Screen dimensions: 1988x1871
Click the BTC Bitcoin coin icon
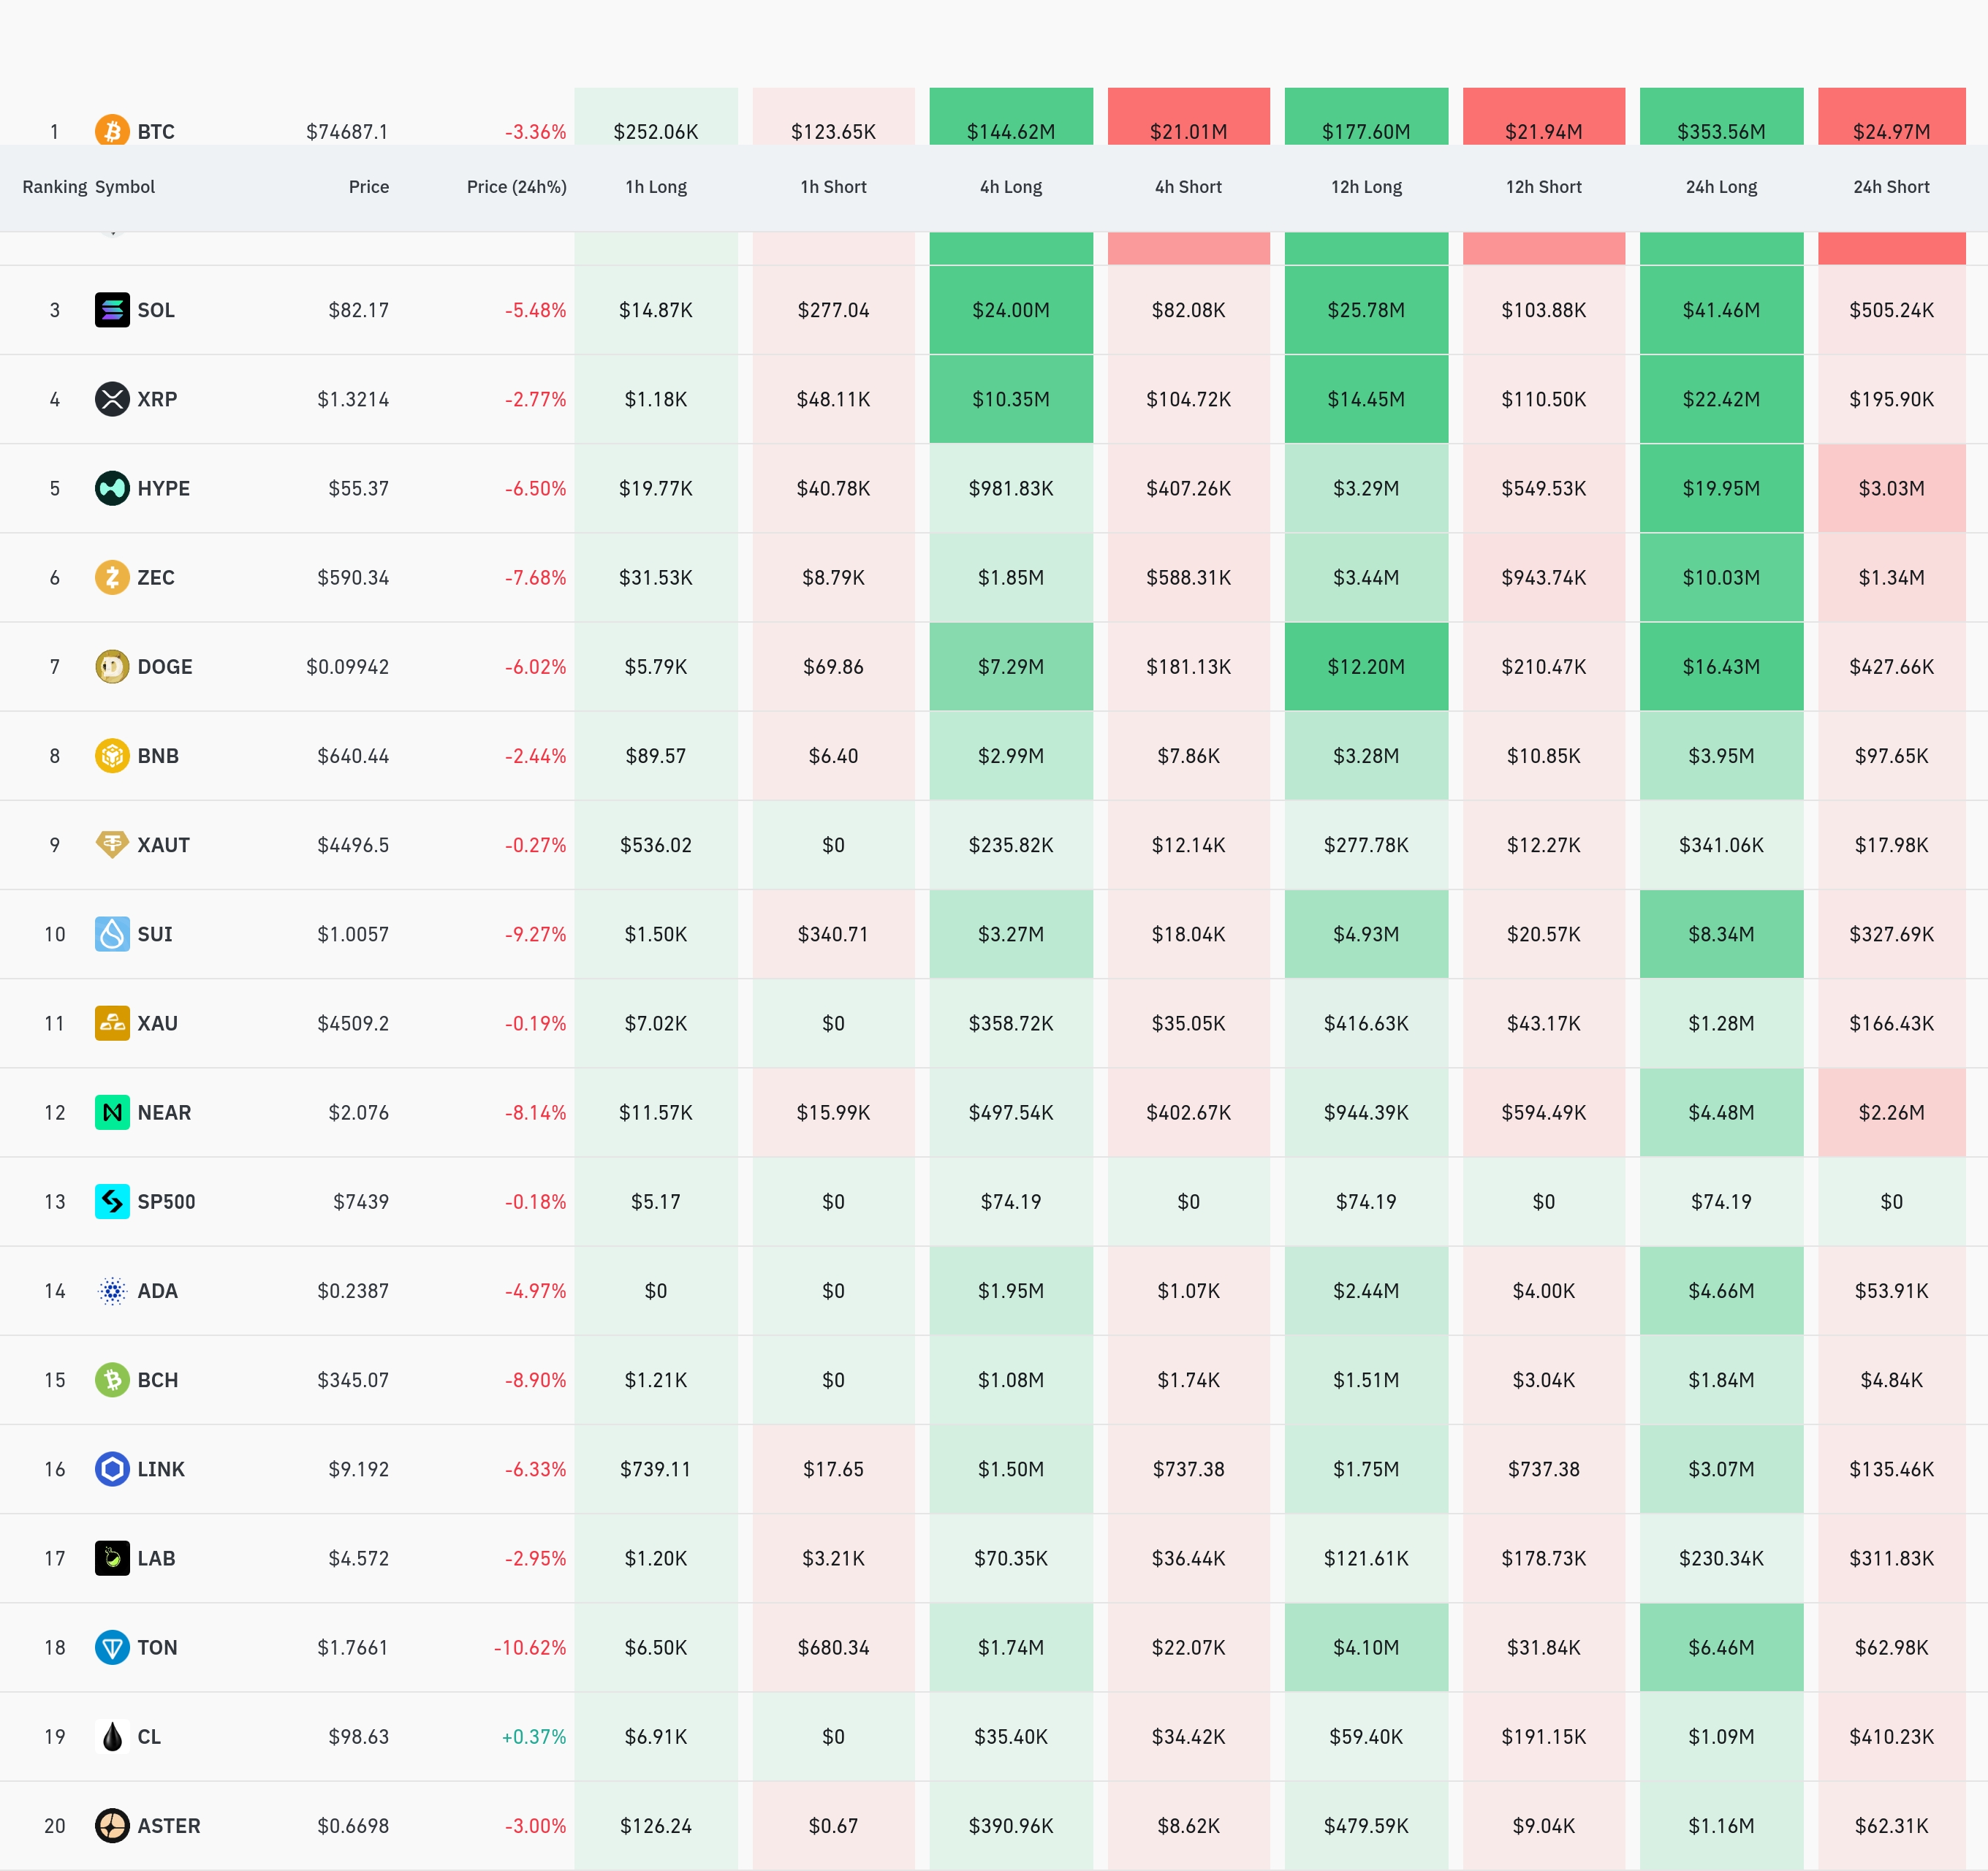pos(112,130)
